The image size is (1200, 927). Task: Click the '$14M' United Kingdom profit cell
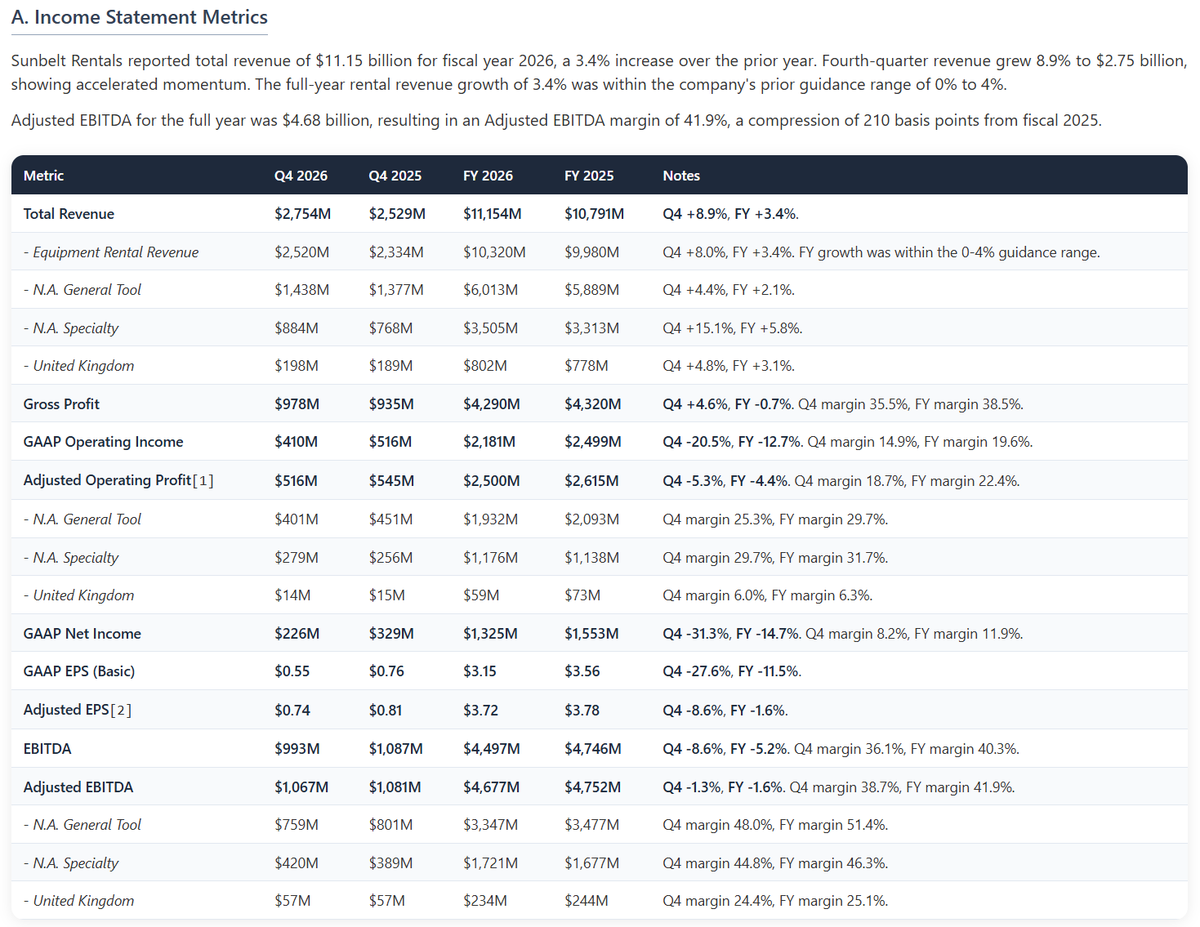click(292, 596)
